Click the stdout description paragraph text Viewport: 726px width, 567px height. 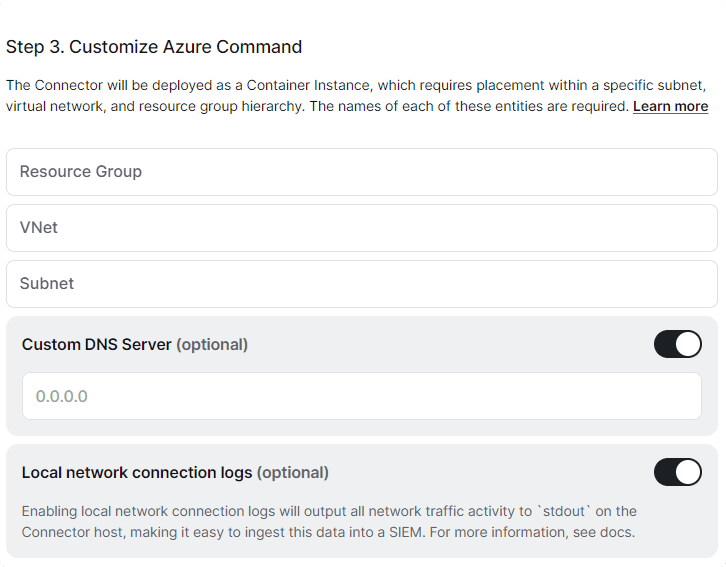[329, 522]
